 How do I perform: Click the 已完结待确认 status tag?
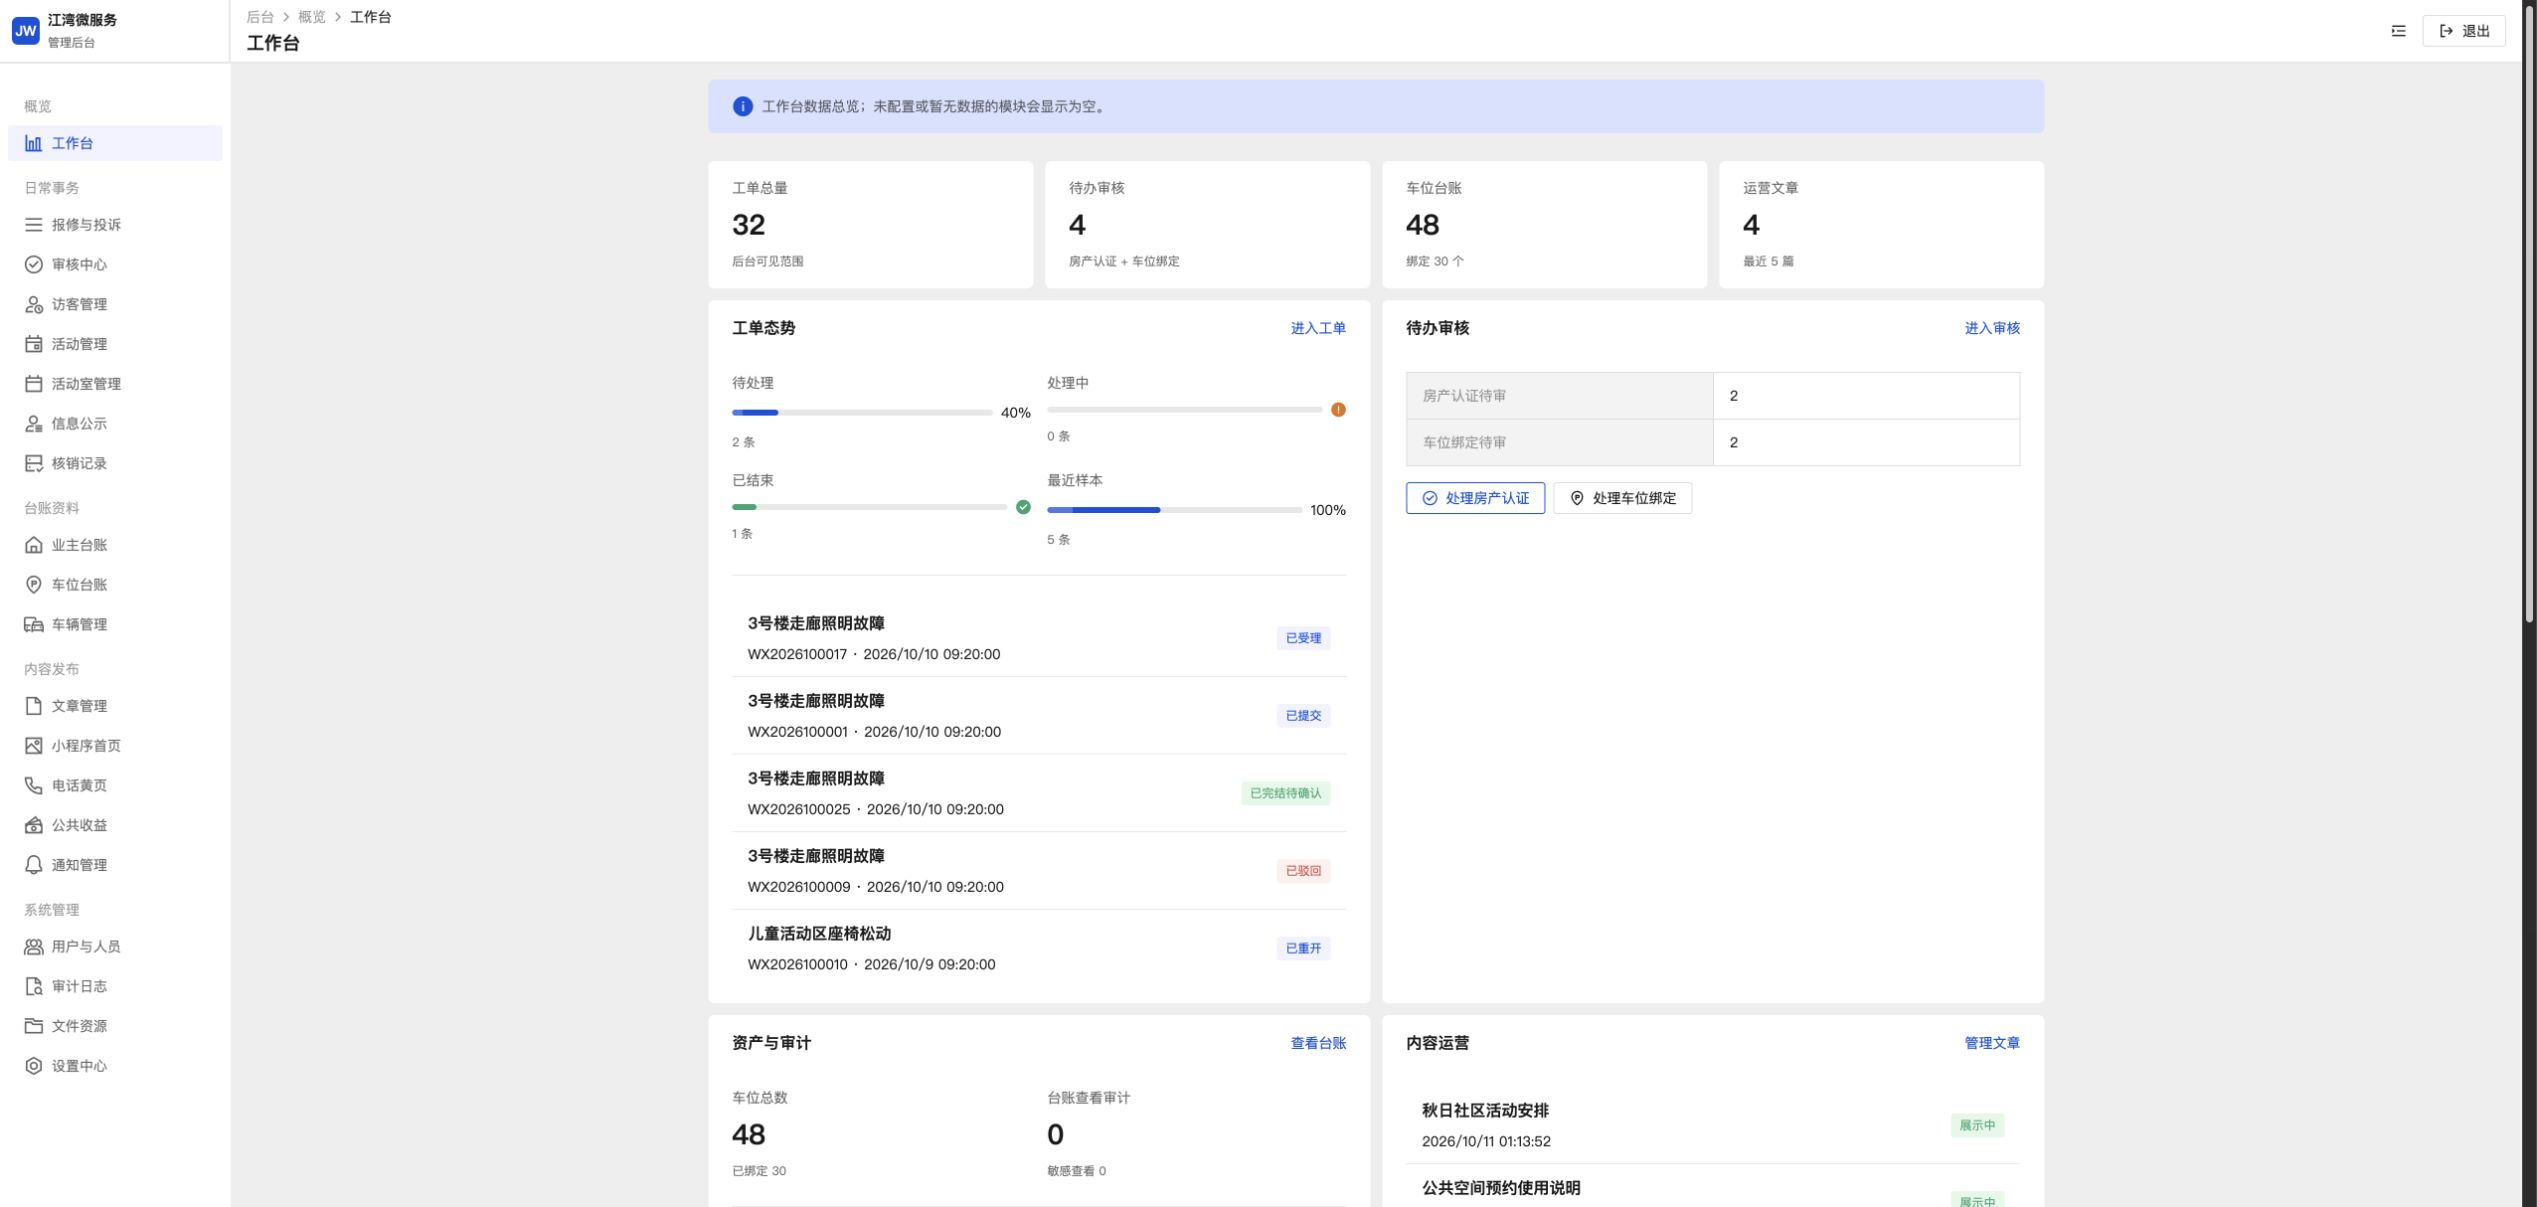pyautogui.click(x=1285, y=793)
